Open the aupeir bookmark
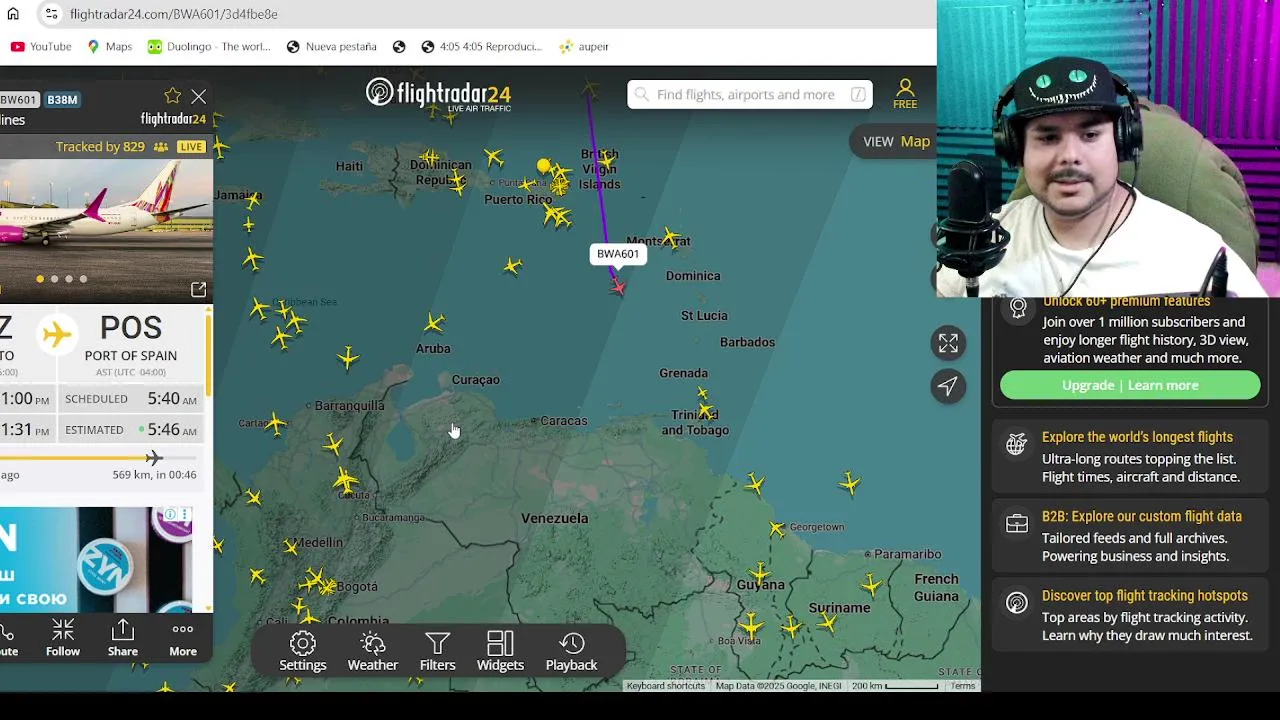 [584, 46]
